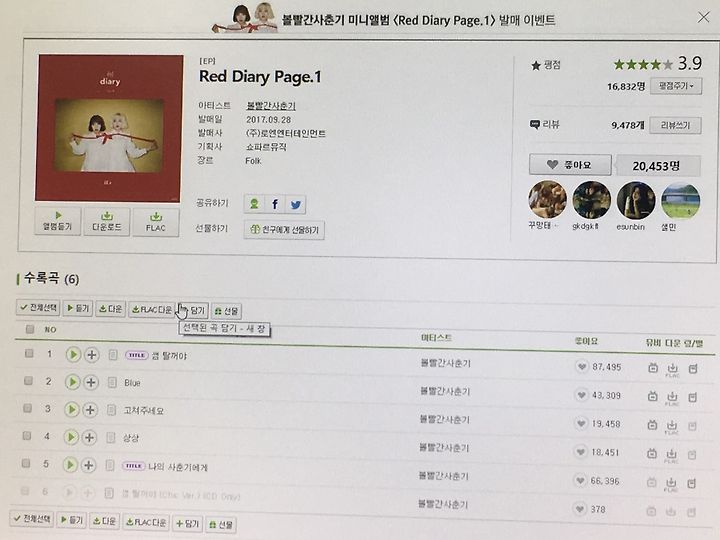
Task: Open lyrics icon for track 3
Action: [112, 410]
